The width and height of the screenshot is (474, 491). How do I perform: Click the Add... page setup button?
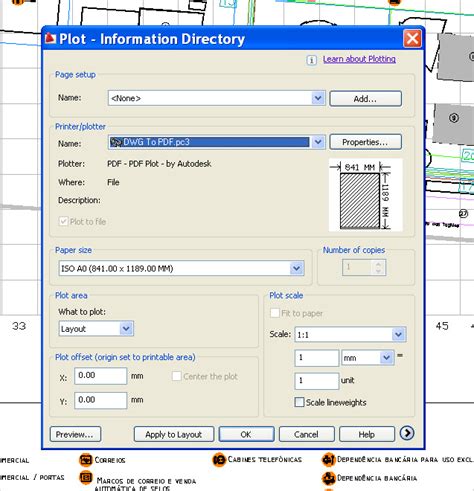click(365, 99)
